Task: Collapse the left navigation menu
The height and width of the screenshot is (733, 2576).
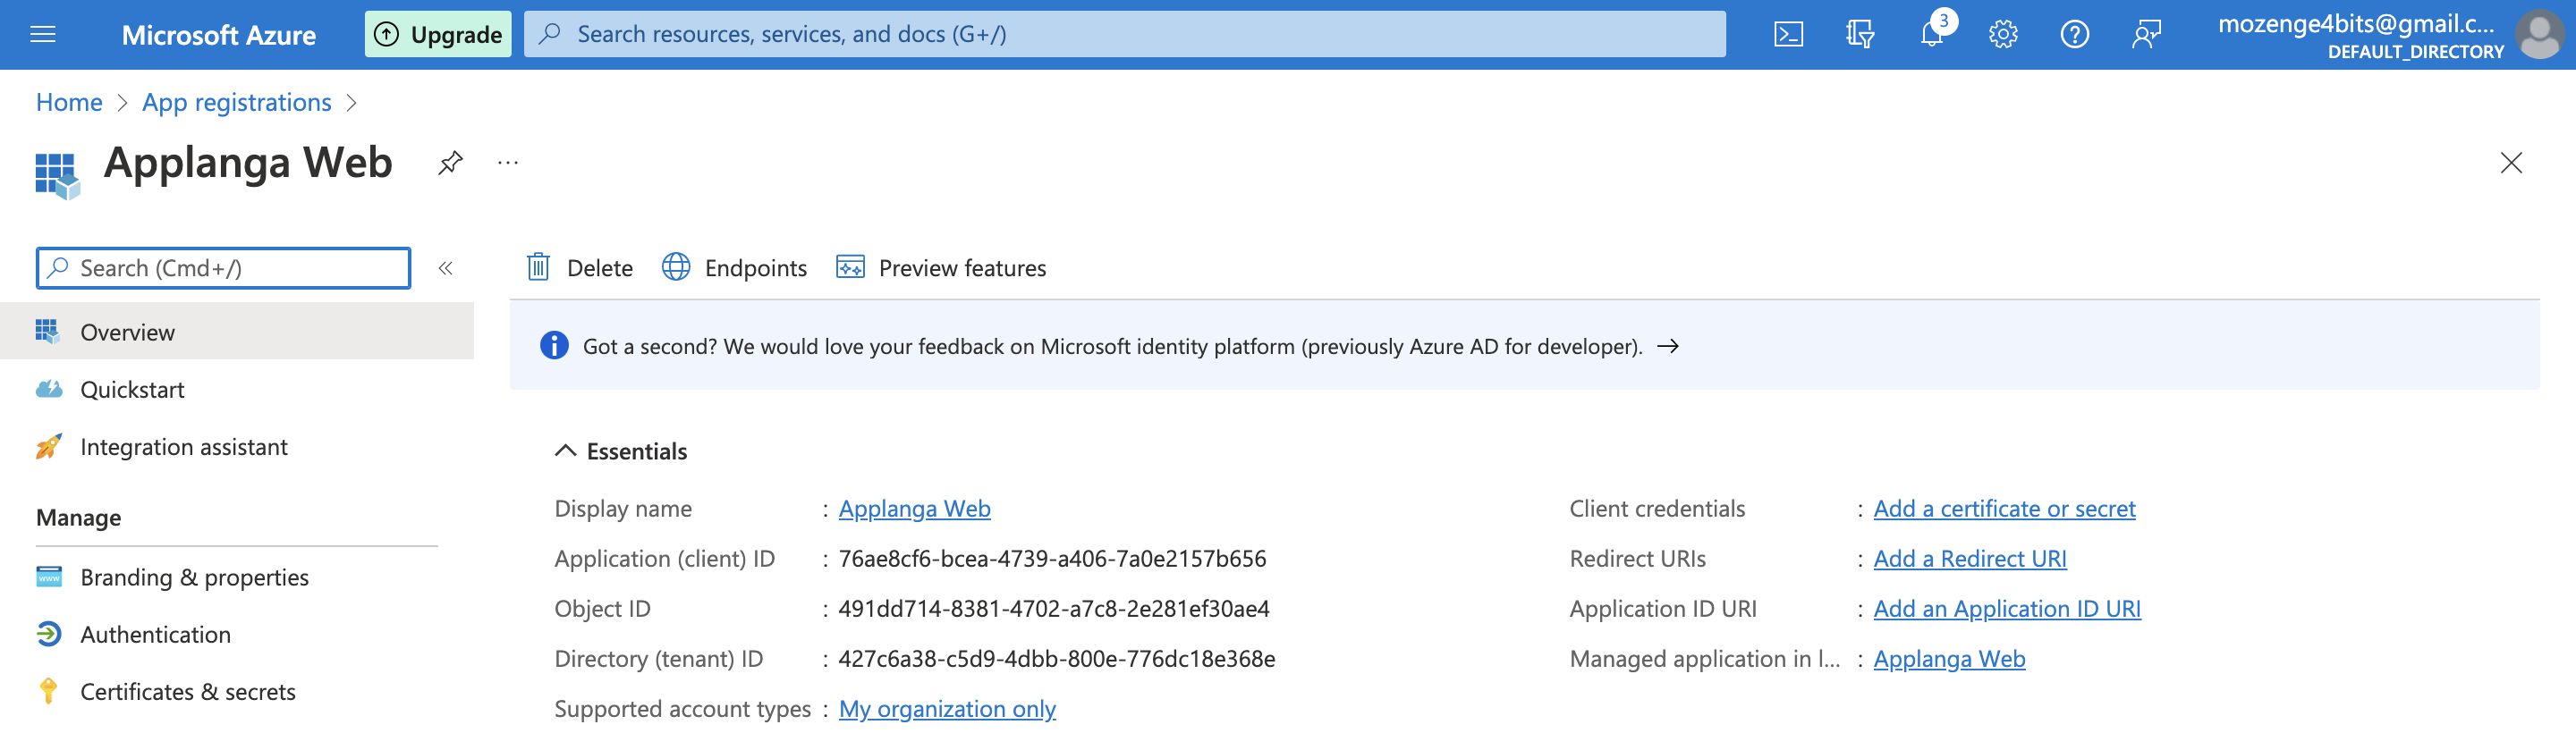Action: (446, 268)
